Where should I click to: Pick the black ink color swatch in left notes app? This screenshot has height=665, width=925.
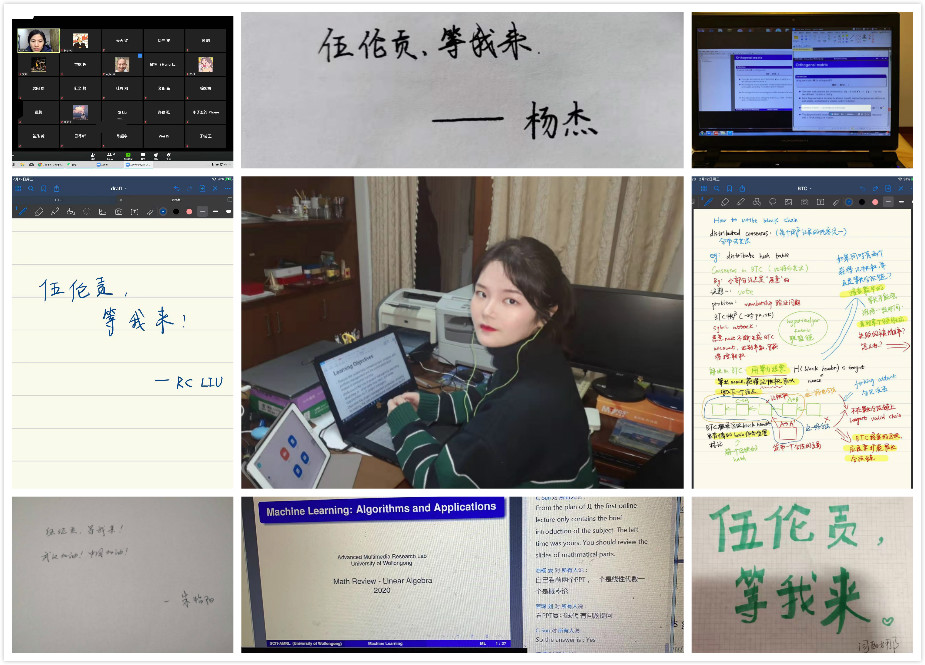click(175, 211)
